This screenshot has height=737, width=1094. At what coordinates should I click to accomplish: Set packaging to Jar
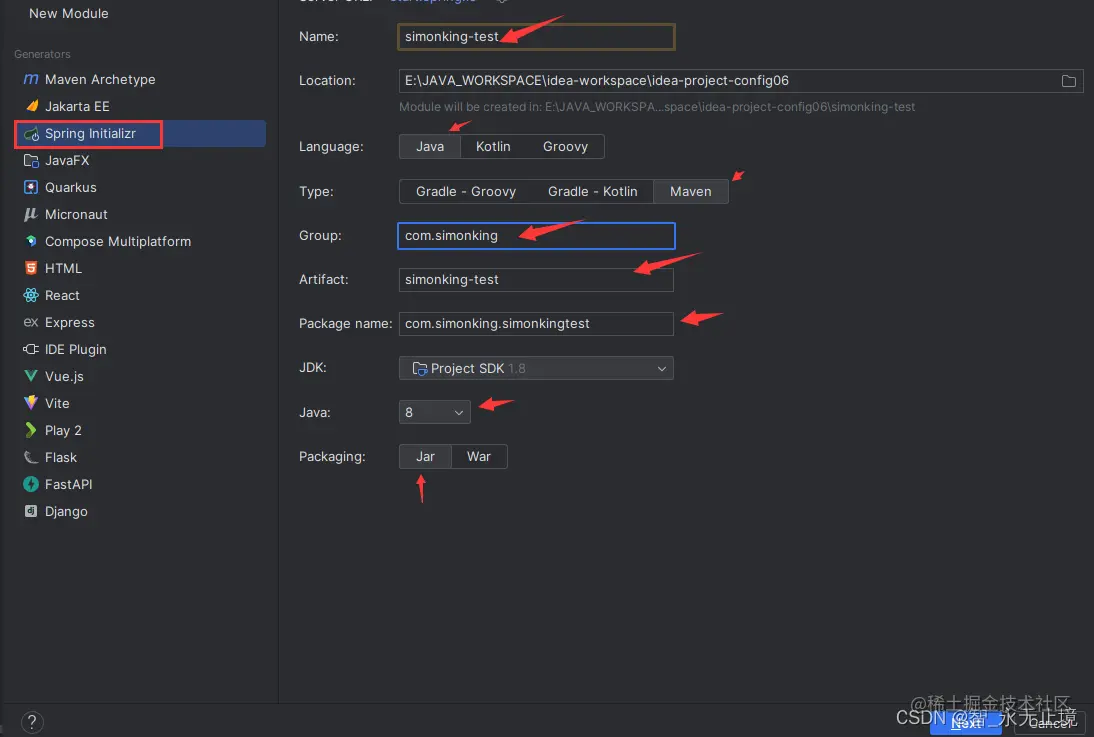(426, 456)
